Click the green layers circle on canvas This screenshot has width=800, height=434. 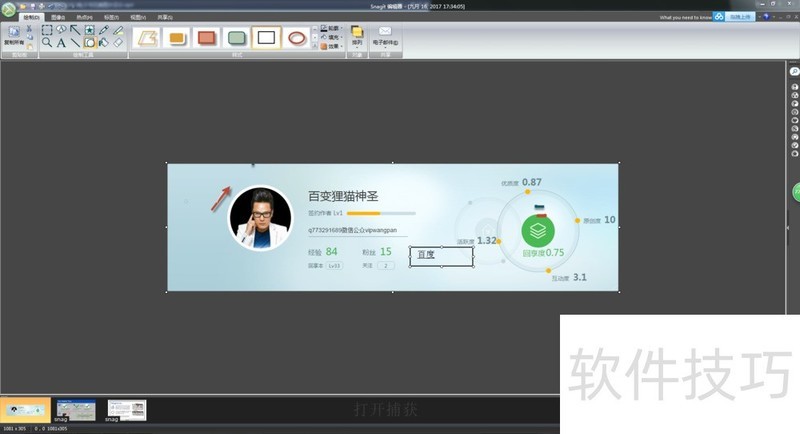tap(538, 231)
